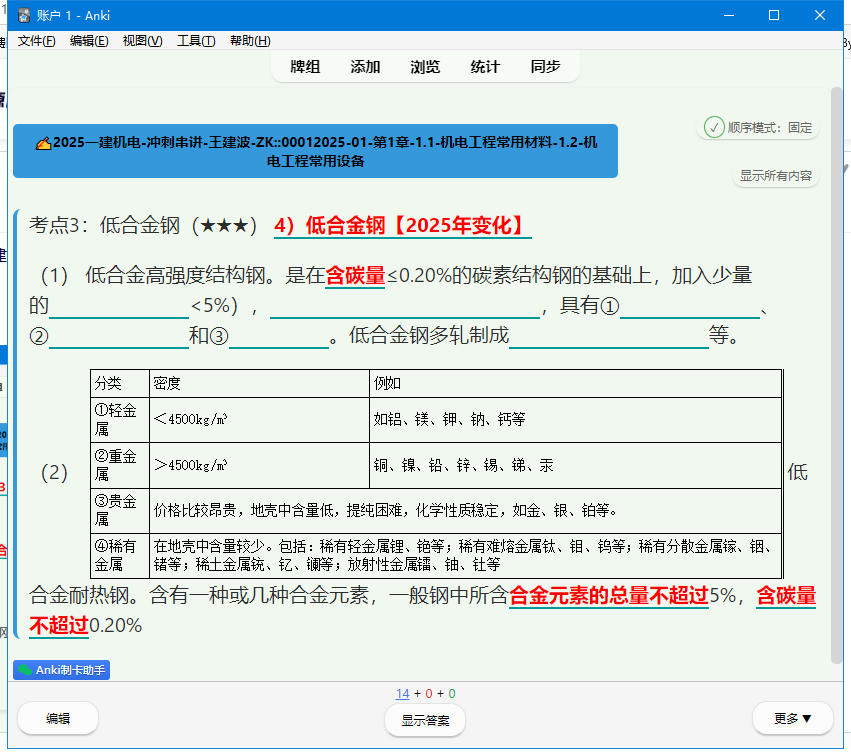Click 同步 to sync the collection

tap(545, 67)
